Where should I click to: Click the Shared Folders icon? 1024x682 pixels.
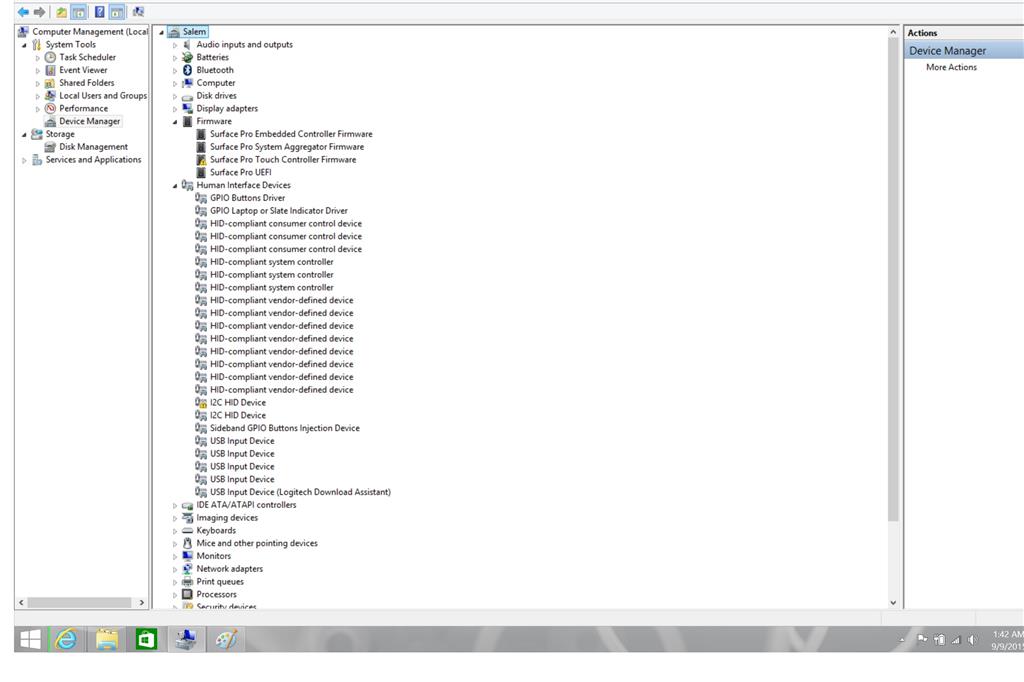50,83
